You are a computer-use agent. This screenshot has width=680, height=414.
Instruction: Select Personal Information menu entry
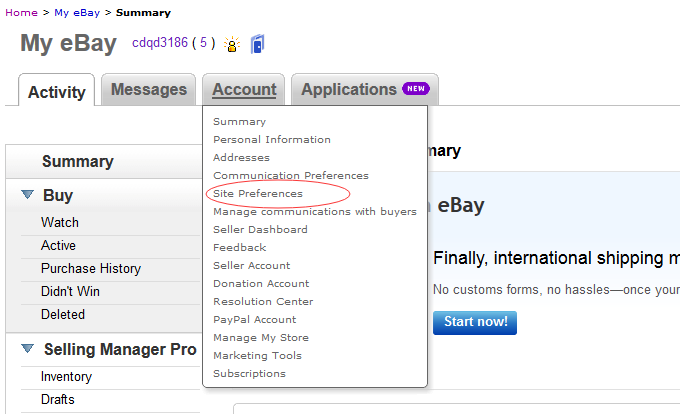click(272, 140)
